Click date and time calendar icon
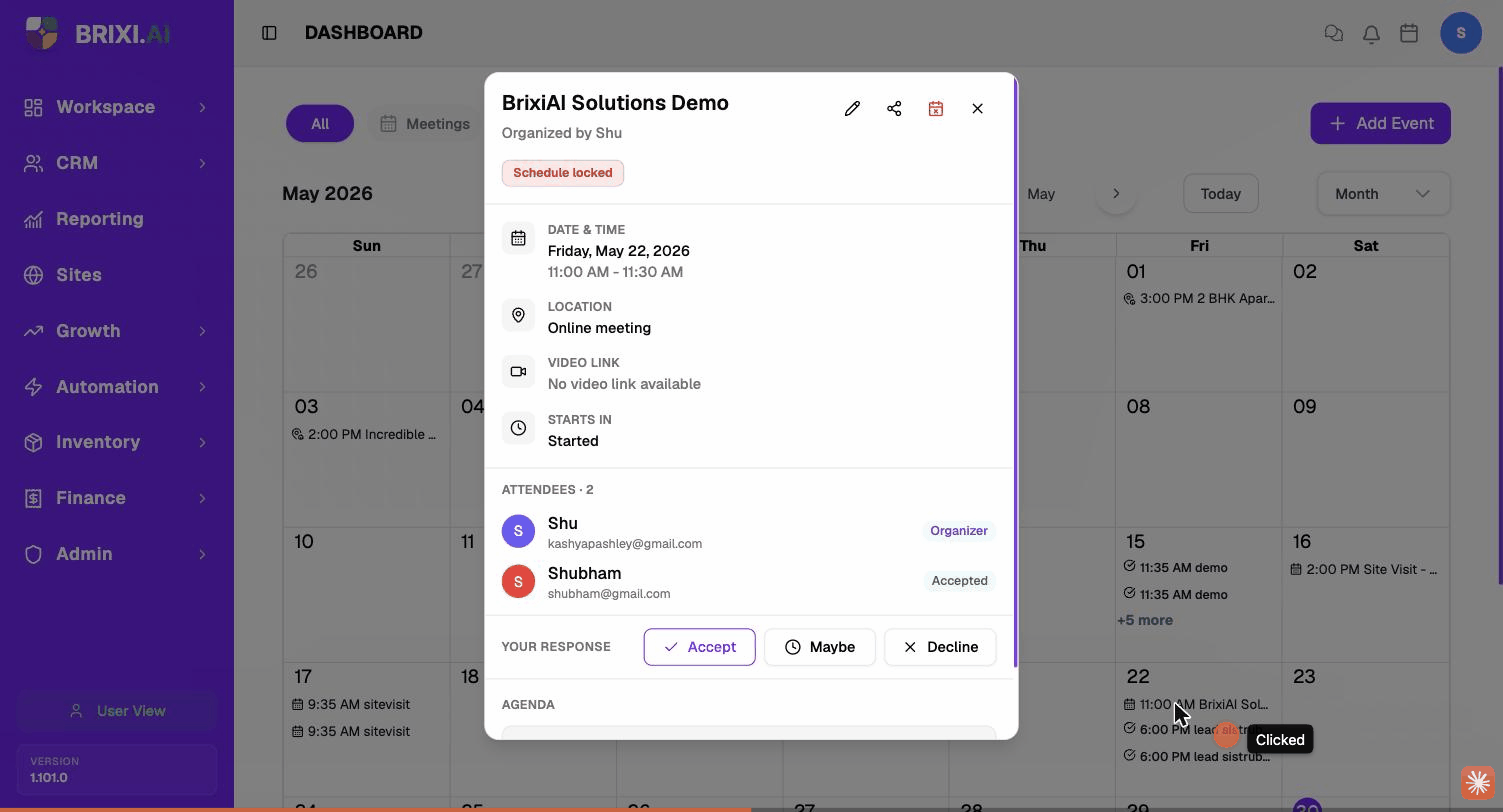Viewport: 1503px width, 812px height. point(518,238)
